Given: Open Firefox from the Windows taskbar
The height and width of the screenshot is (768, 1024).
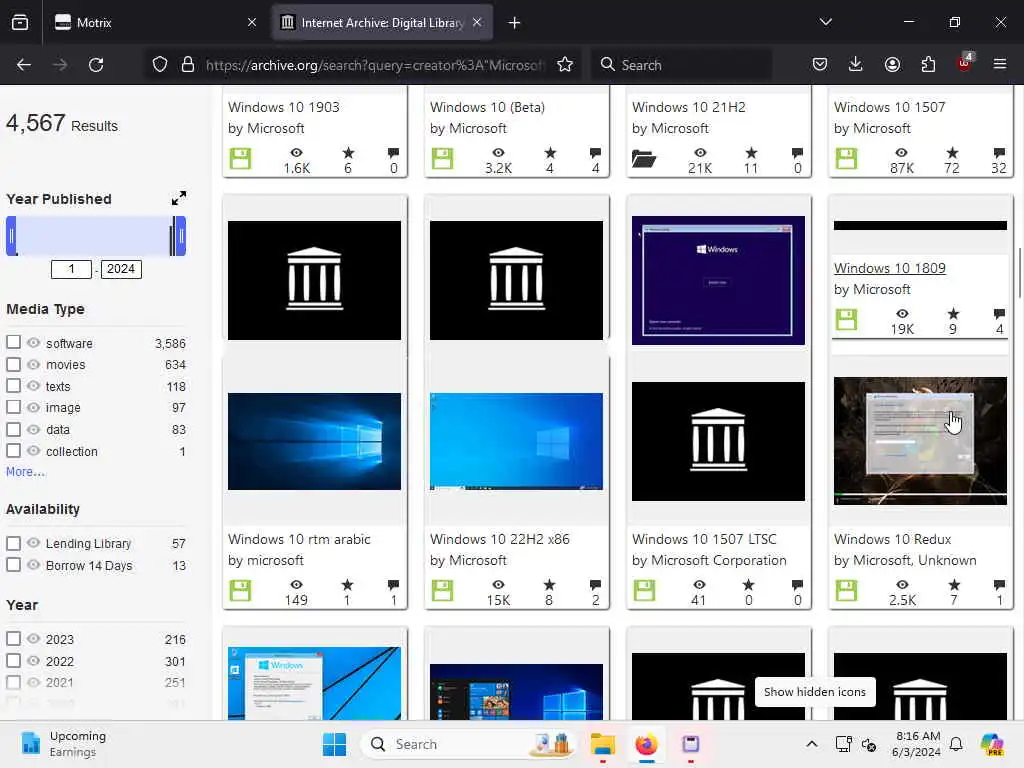Looking at the screenshot, I should pos(646,744).
